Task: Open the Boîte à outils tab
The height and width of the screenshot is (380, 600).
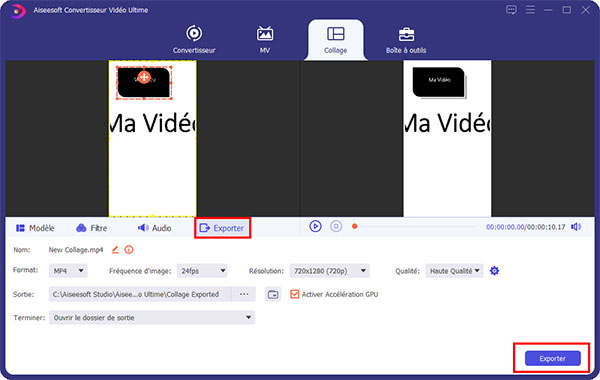Action: pos(406,39)
